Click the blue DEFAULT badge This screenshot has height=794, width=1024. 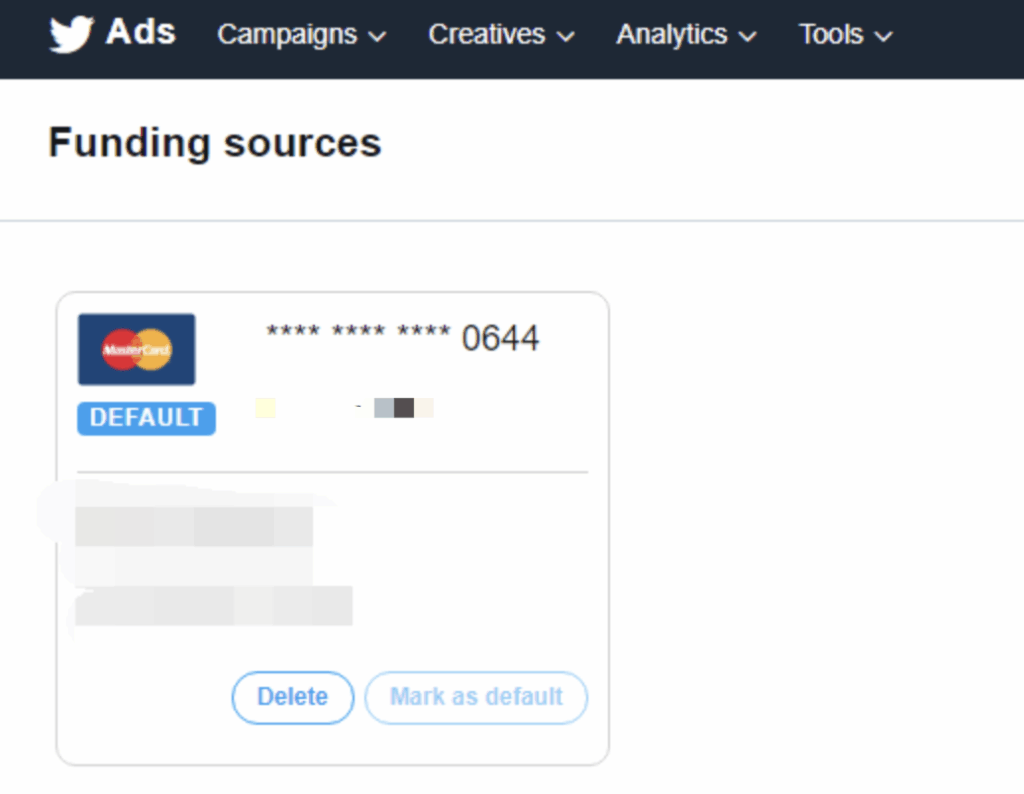click(146, 418)
